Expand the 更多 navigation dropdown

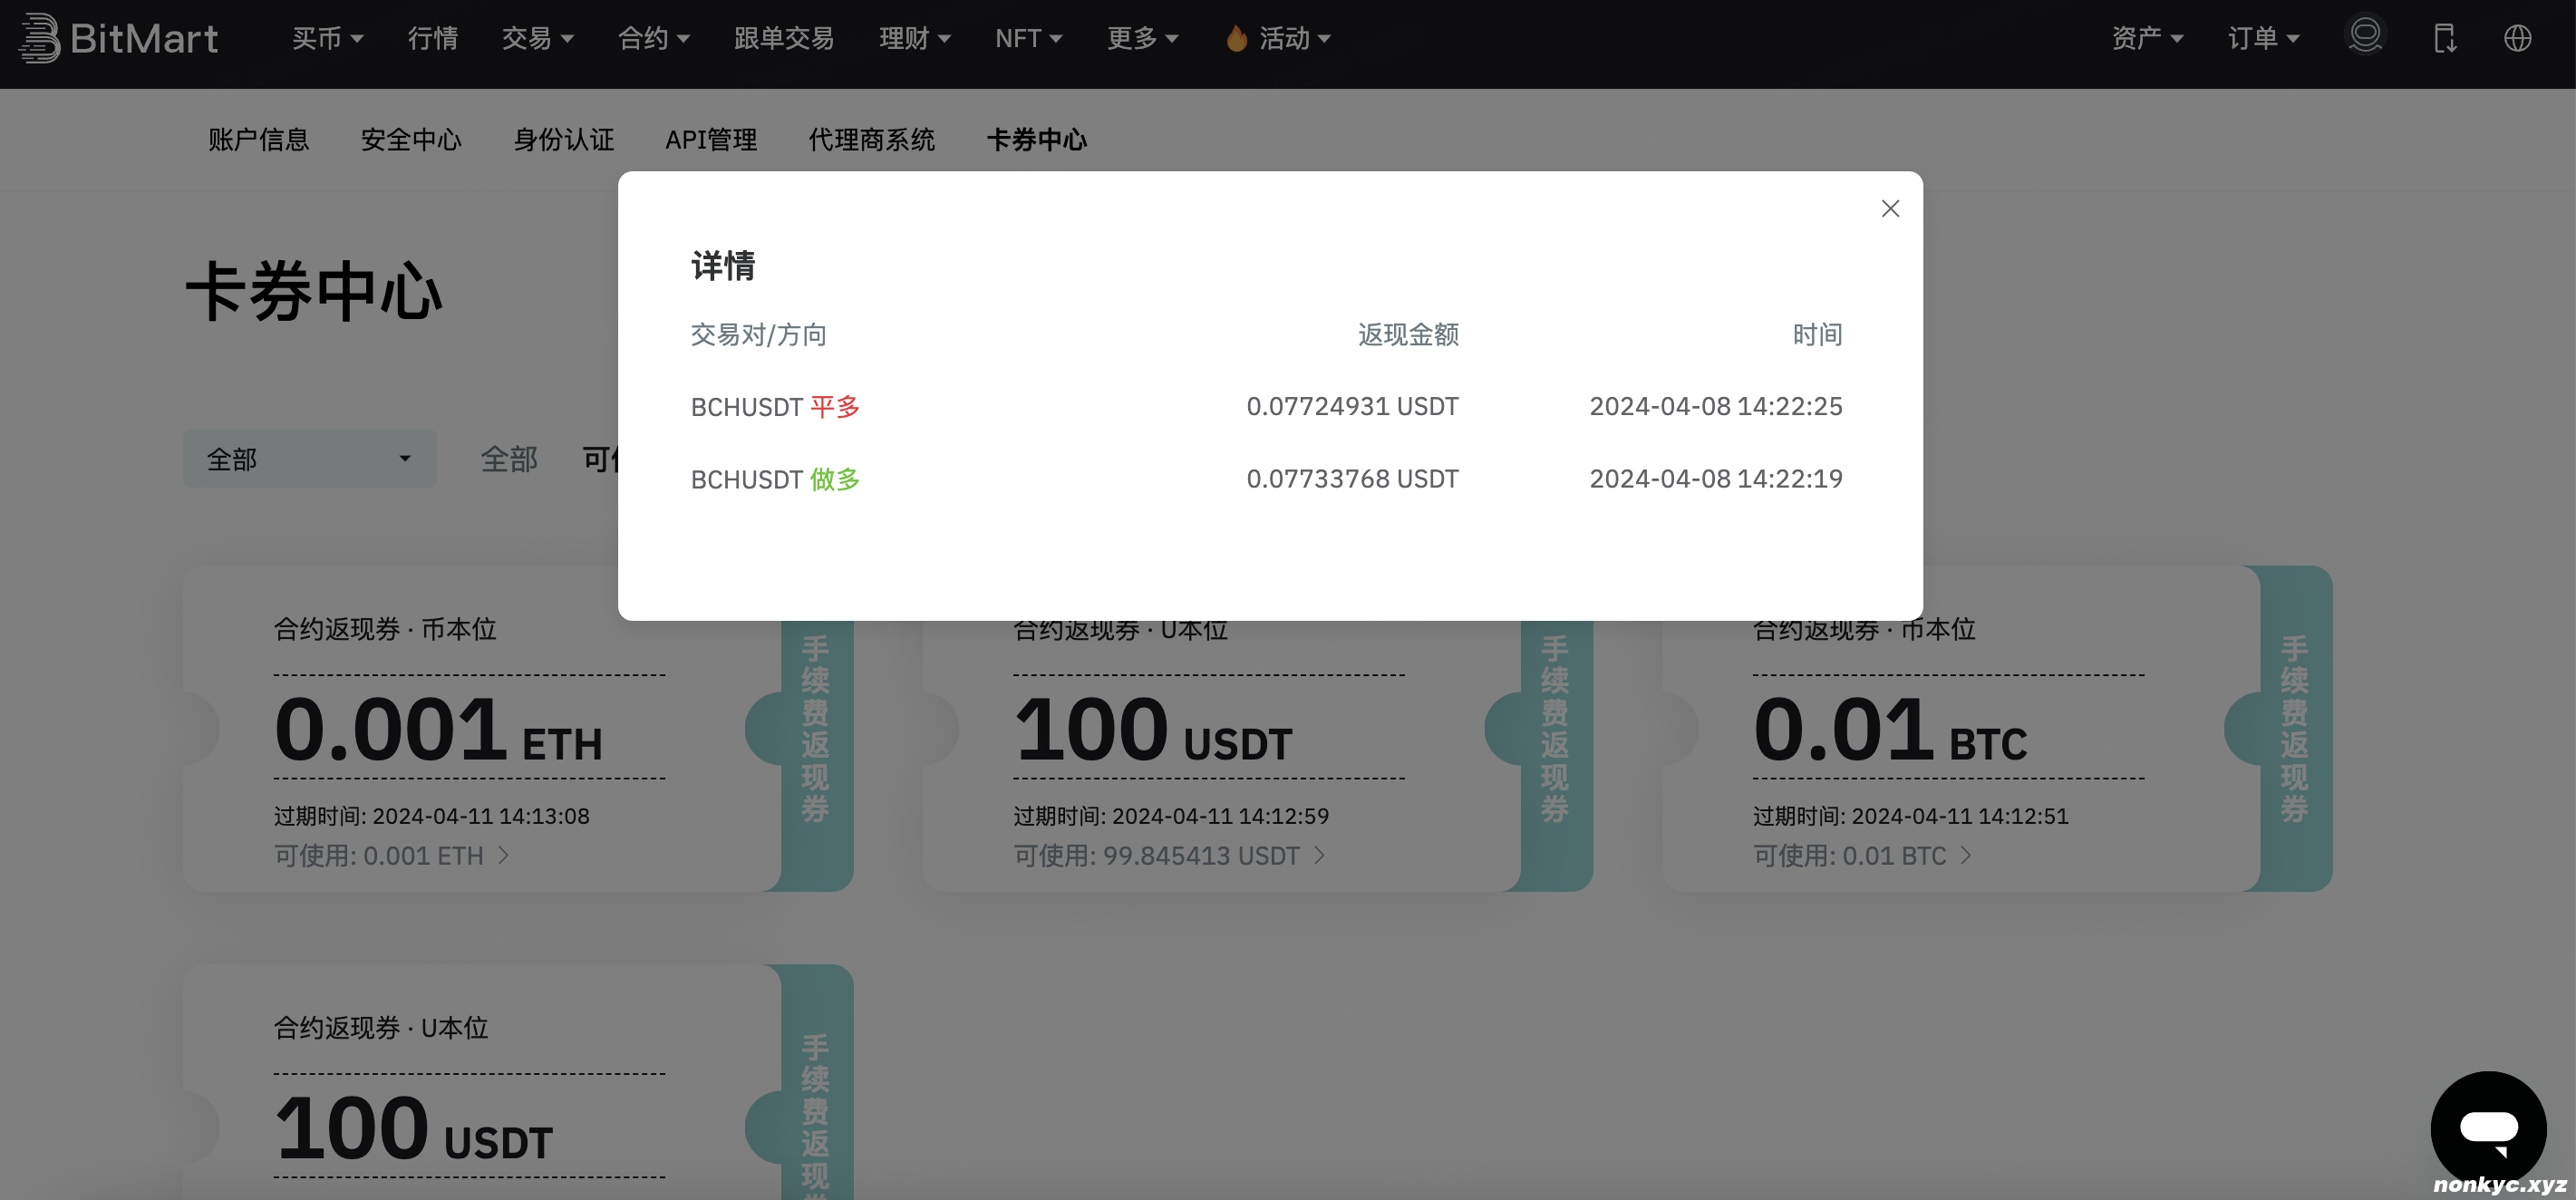point(1143,38)
